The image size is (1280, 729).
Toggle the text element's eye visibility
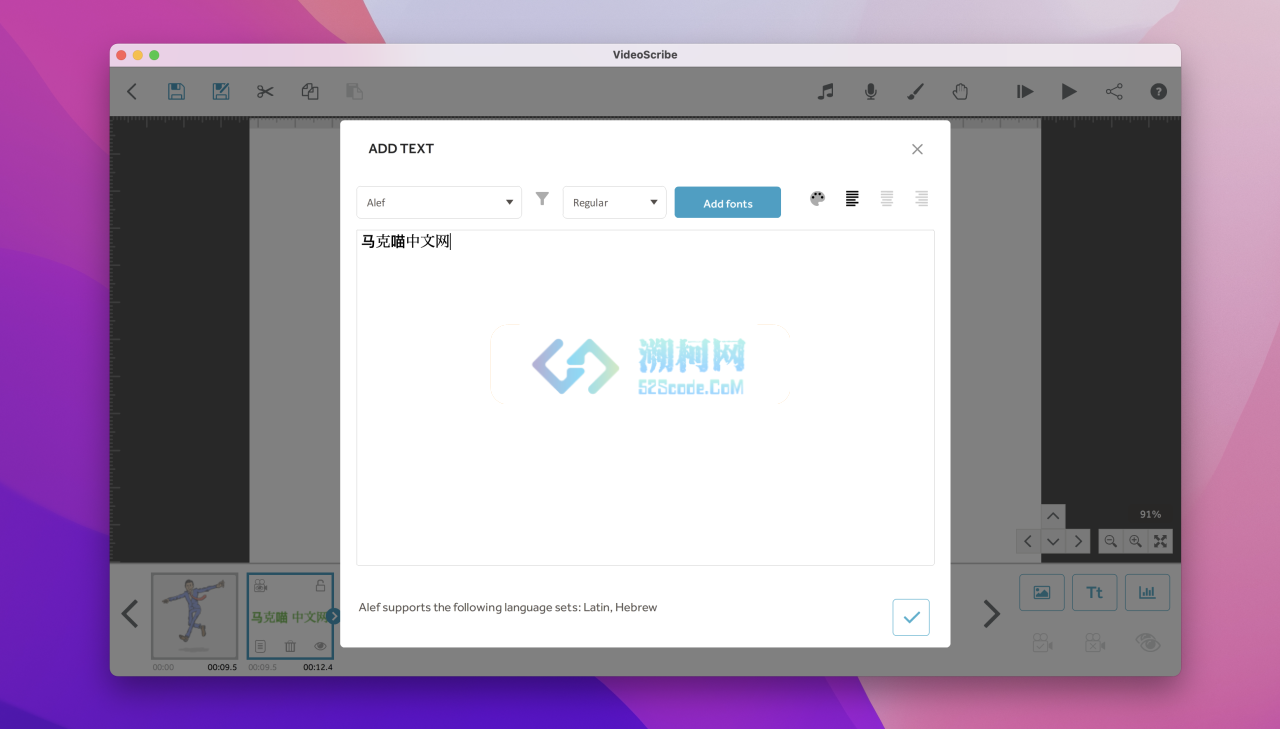coord(320,647)
